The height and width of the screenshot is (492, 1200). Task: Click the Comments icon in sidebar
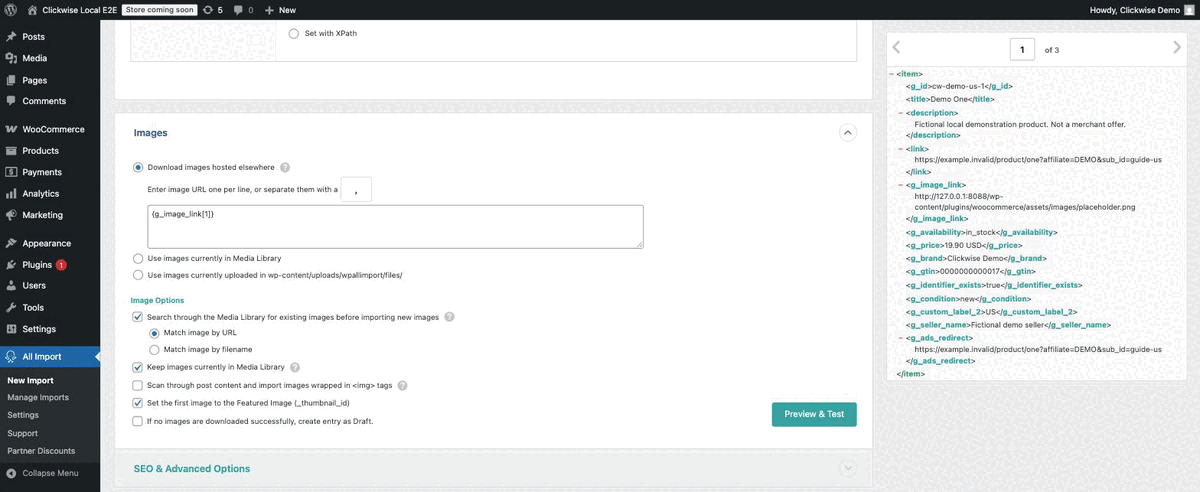(x=11, y=101)
